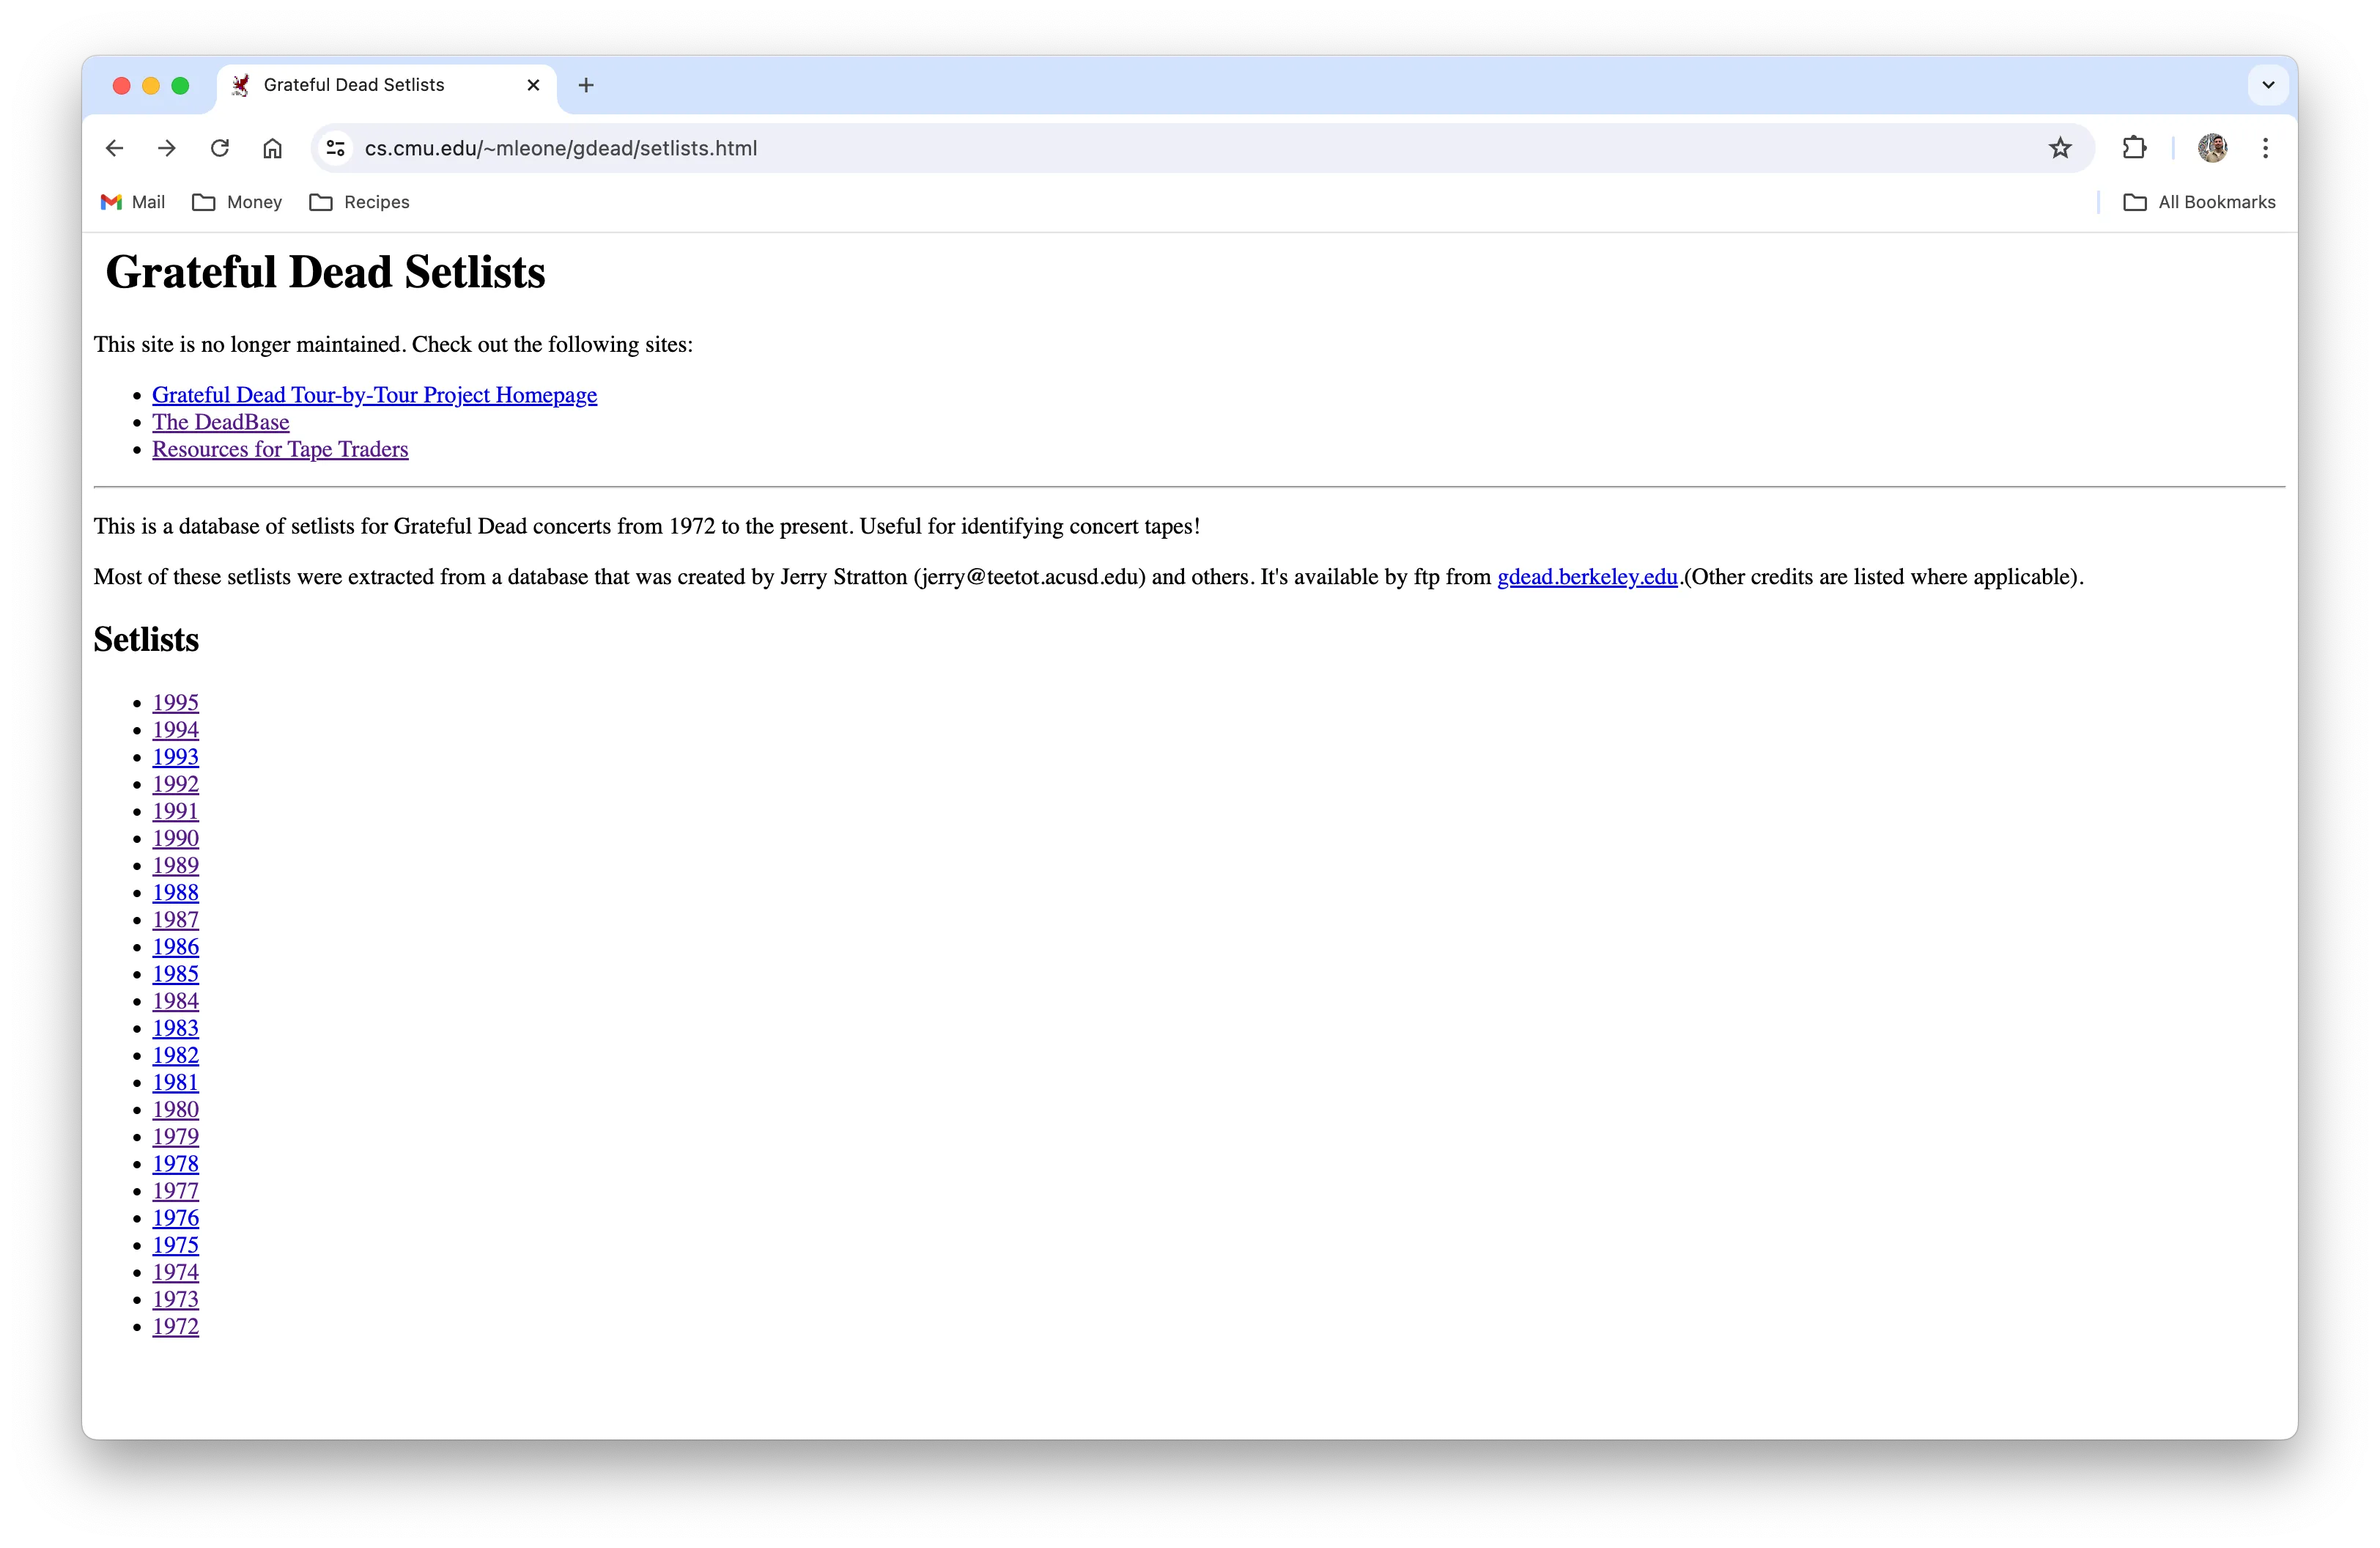Open the Grateful Dead Tour-by-Tour Project Homepage

[374, 394]
